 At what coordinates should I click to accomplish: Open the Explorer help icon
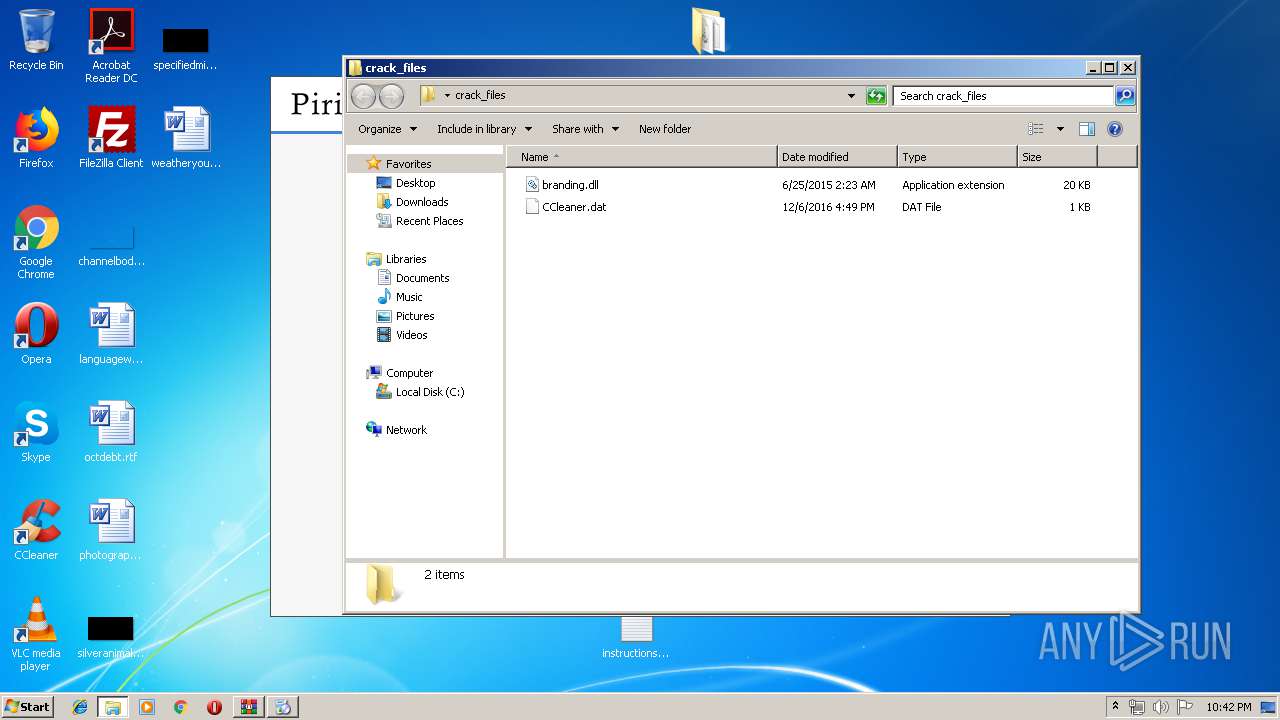click(x=1115, y=129)
